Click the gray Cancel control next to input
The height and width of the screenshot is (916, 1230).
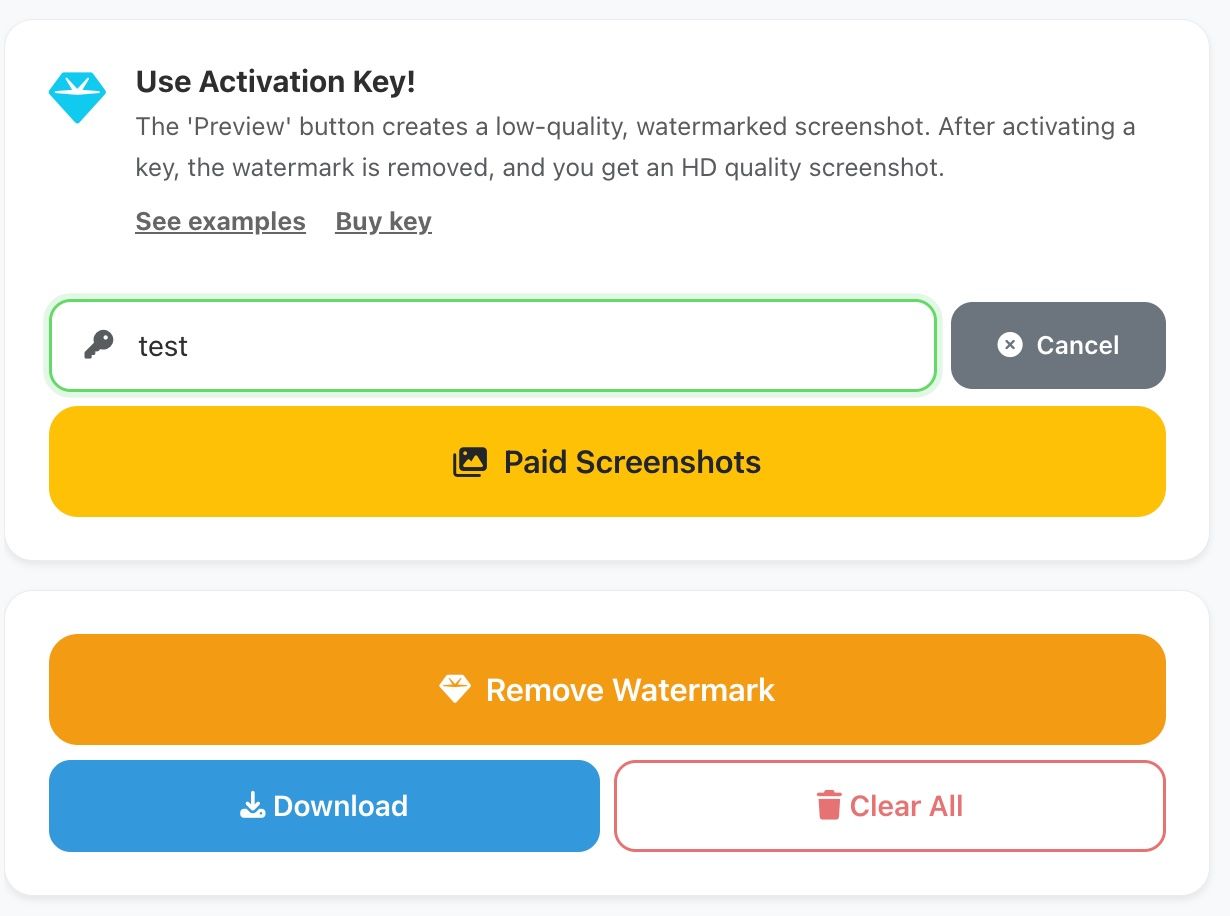tap(1058, 345)
